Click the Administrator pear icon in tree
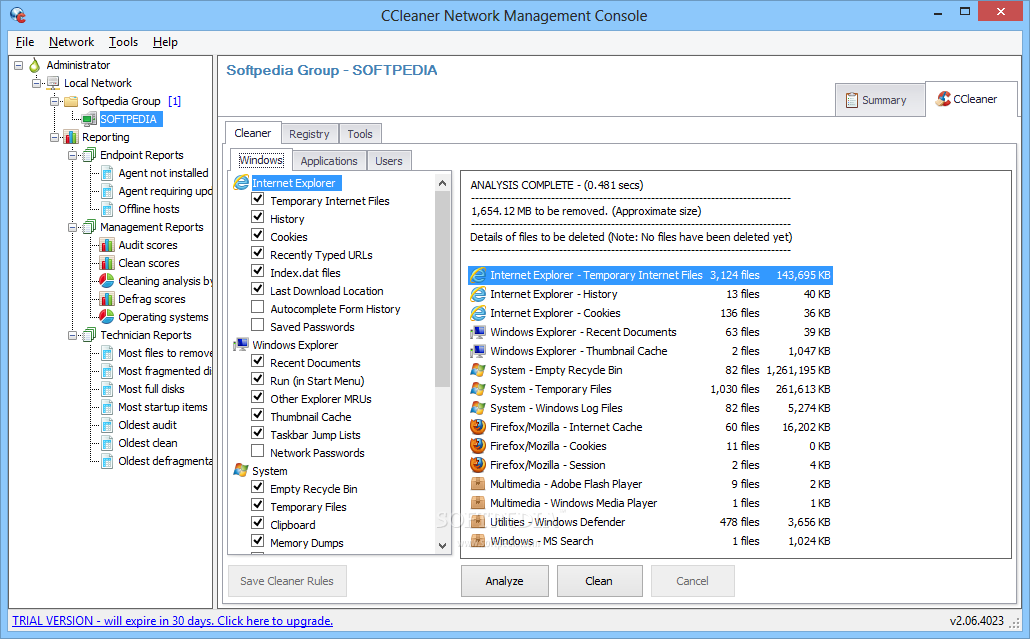Viewport: 1030px width, 639px height. coord(35,65)
